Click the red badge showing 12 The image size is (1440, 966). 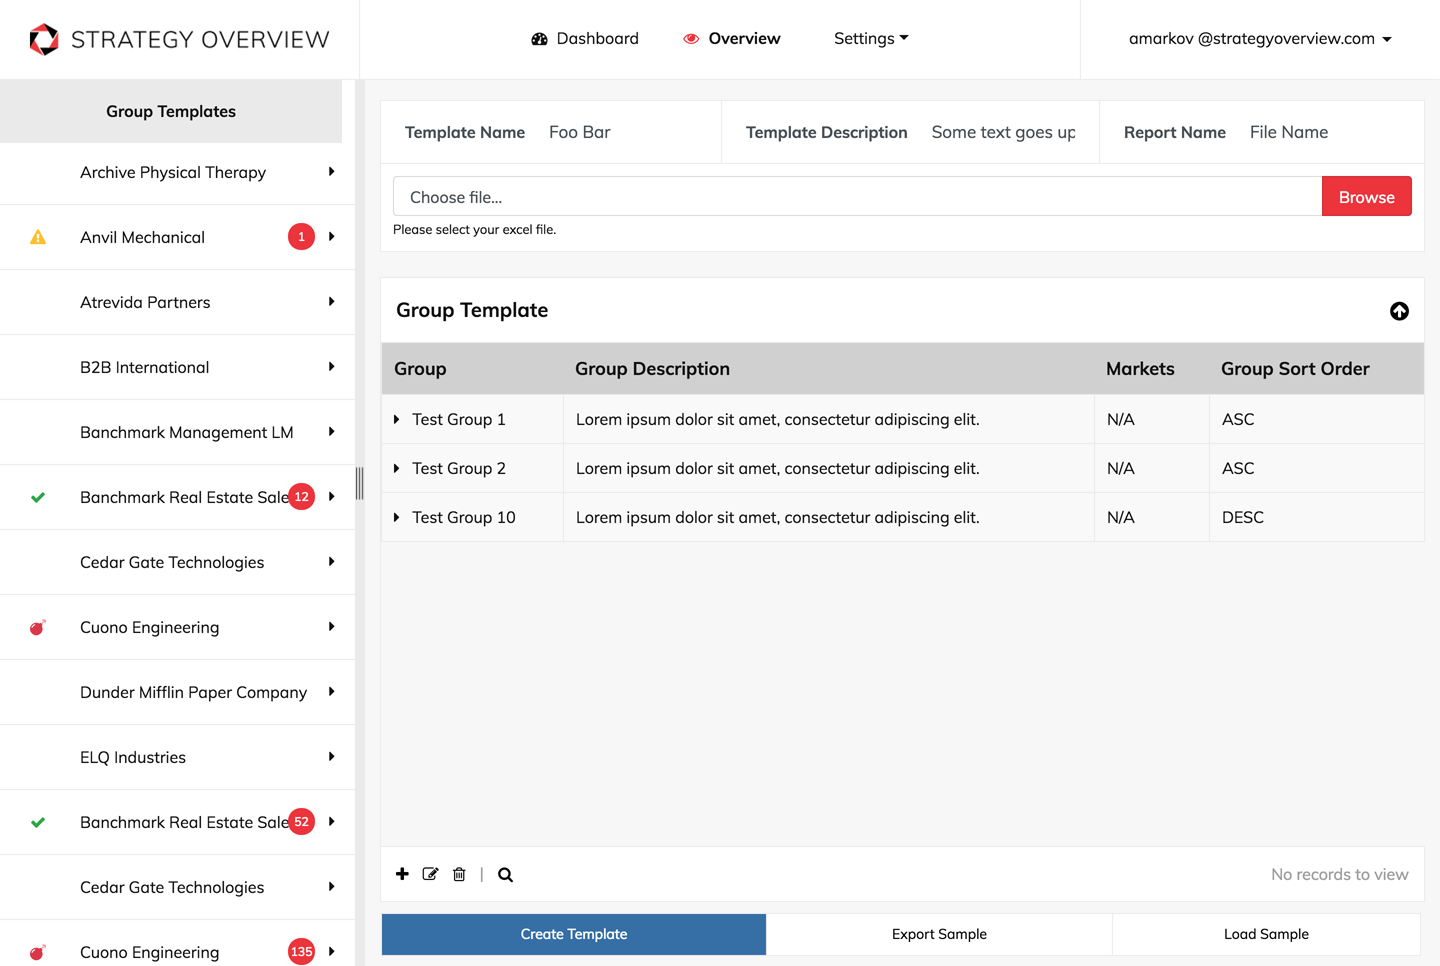301,497
